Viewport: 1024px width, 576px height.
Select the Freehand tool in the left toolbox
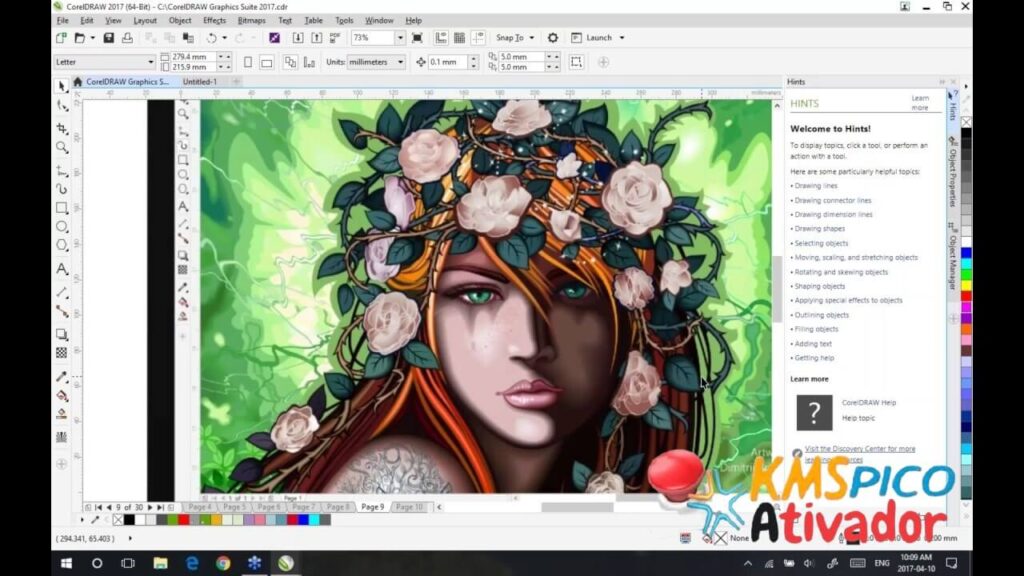(x=61, y=171)
